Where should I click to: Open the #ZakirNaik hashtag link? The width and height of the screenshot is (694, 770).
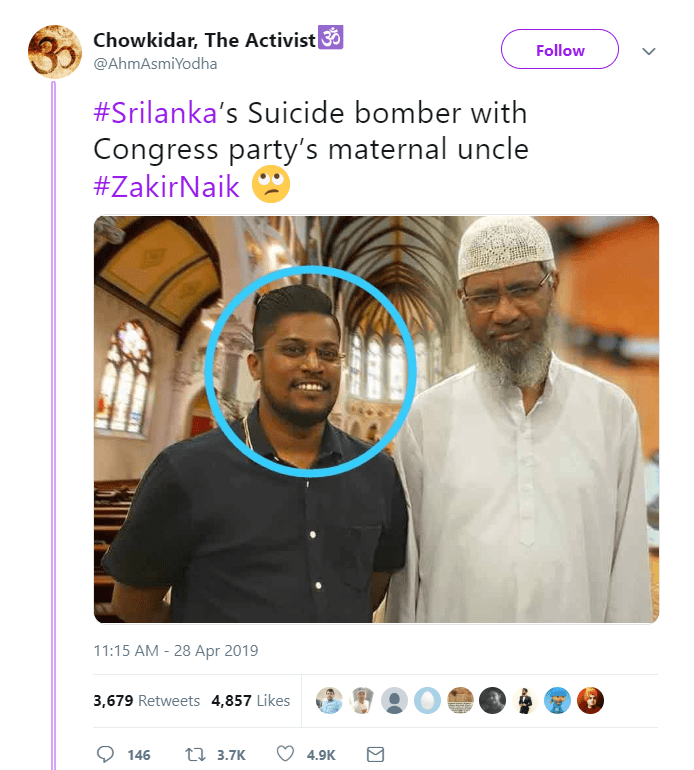(167, 187)
